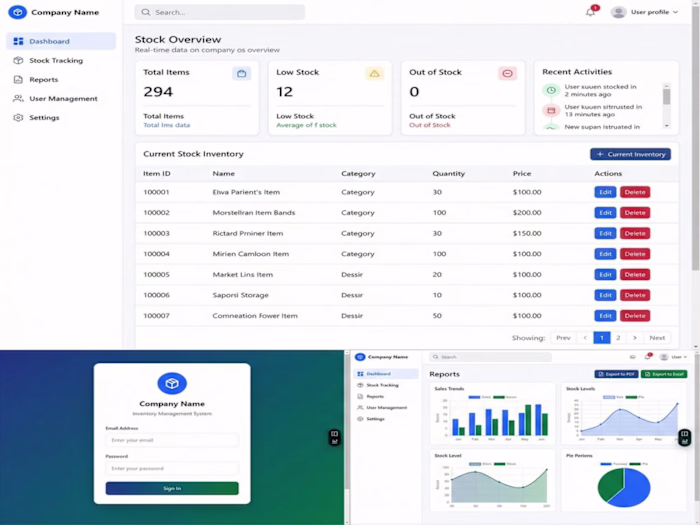
Task: Click the green clock icon in Recent Activities
Action: coord(551,90)
